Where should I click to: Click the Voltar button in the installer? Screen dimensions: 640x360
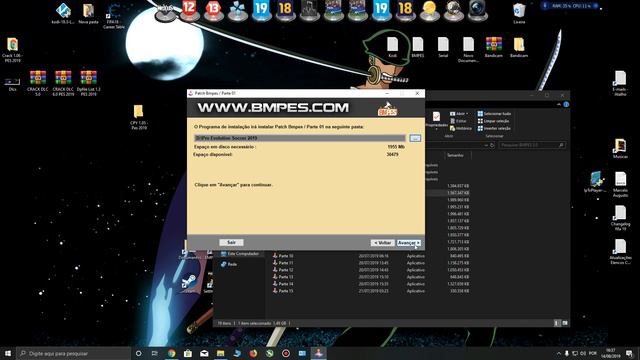(x=383, y=243)
